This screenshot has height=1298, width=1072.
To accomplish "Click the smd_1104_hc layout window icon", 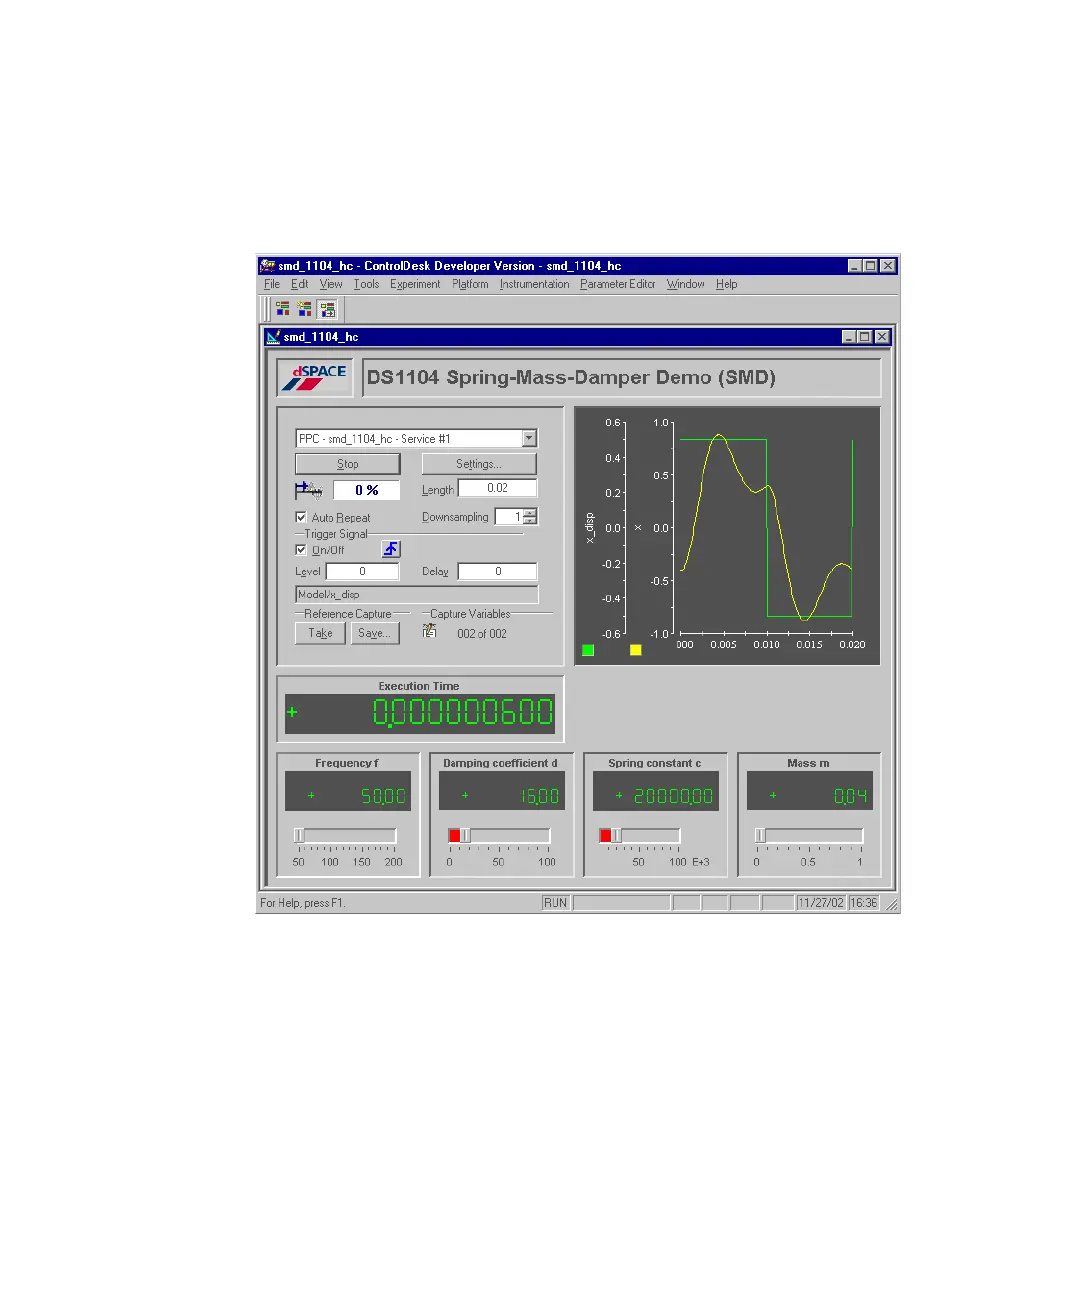I will point(273,337).
